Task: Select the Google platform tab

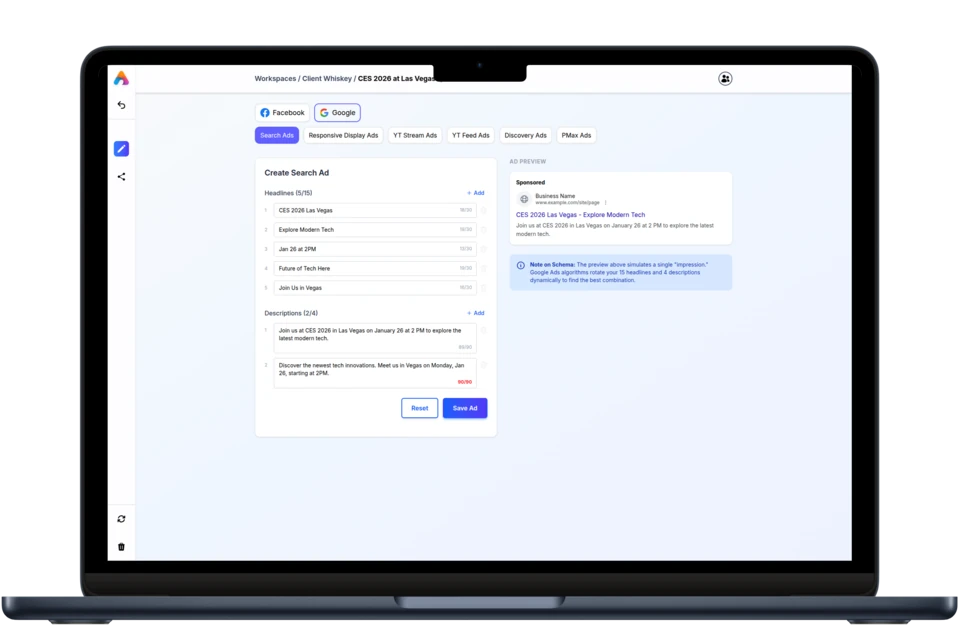Action: click(337, 113)
